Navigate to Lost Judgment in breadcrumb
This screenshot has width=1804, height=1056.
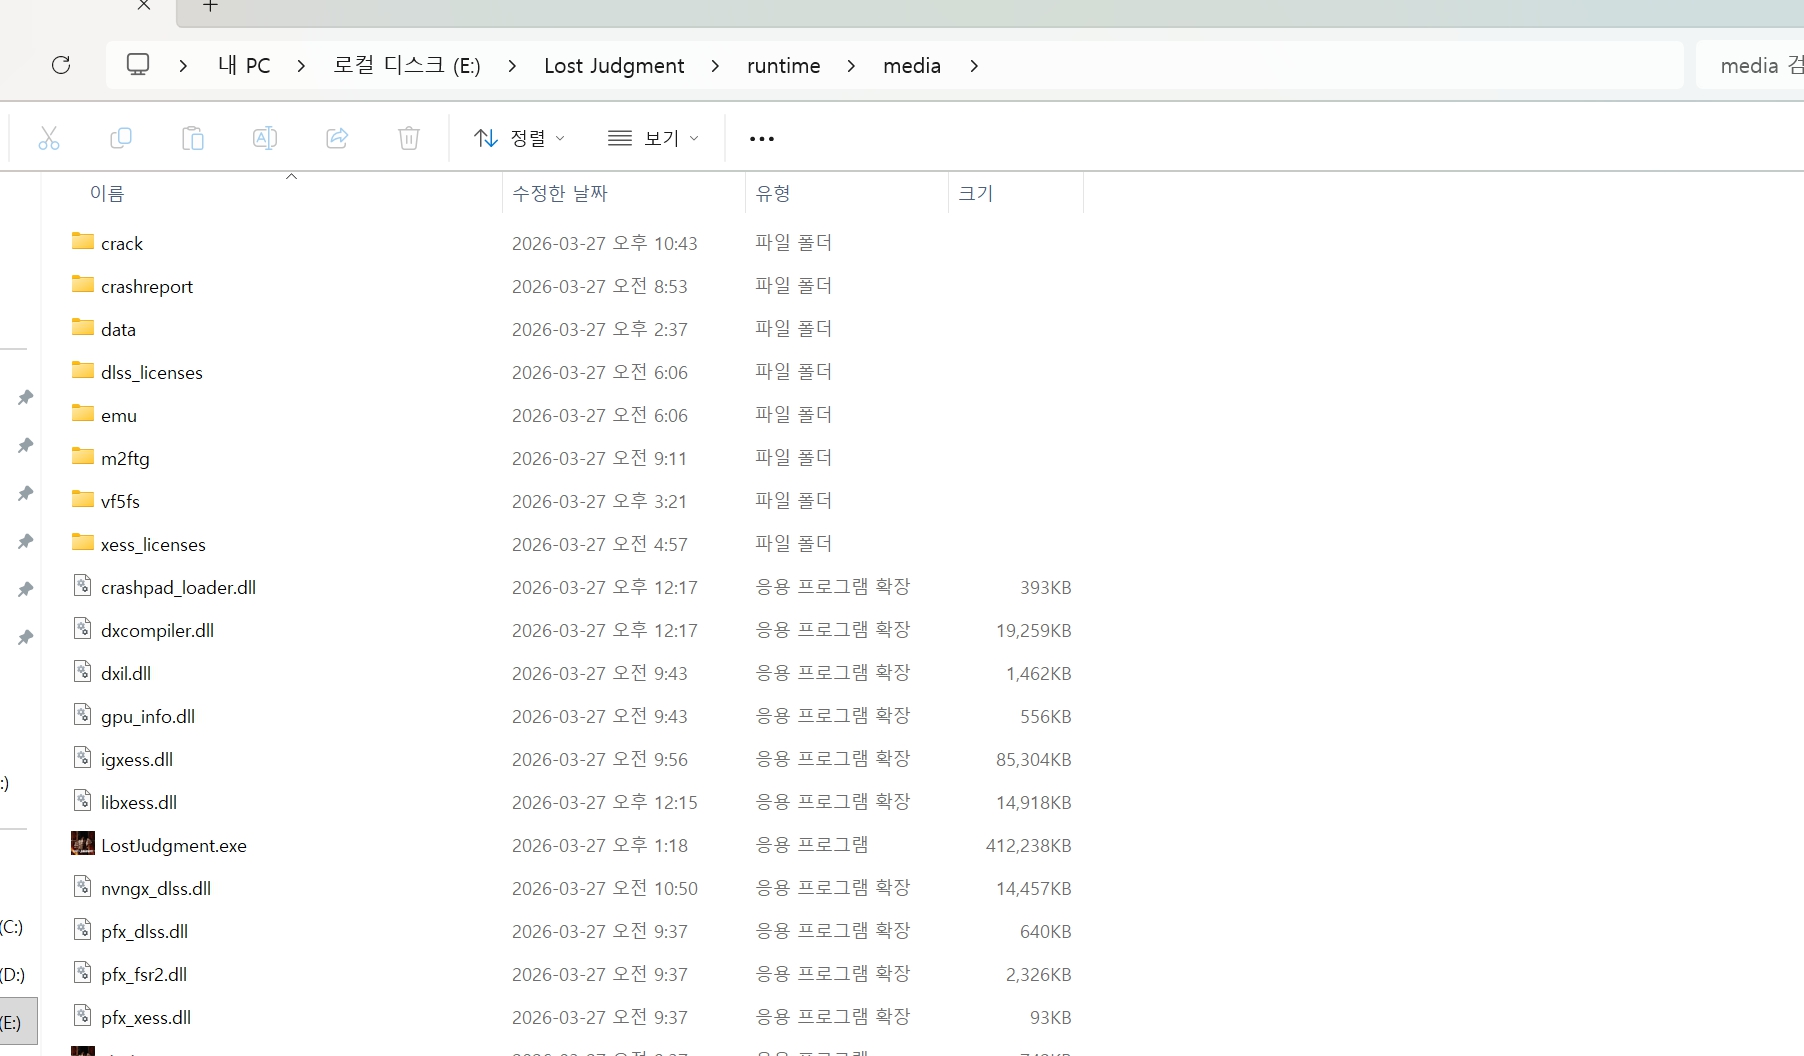614,66
